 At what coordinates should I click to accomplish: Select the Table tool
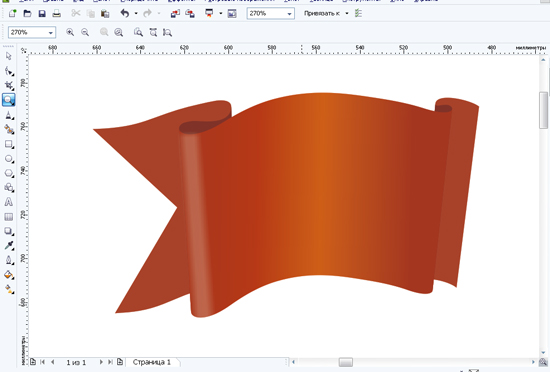(x=8, y=217)
